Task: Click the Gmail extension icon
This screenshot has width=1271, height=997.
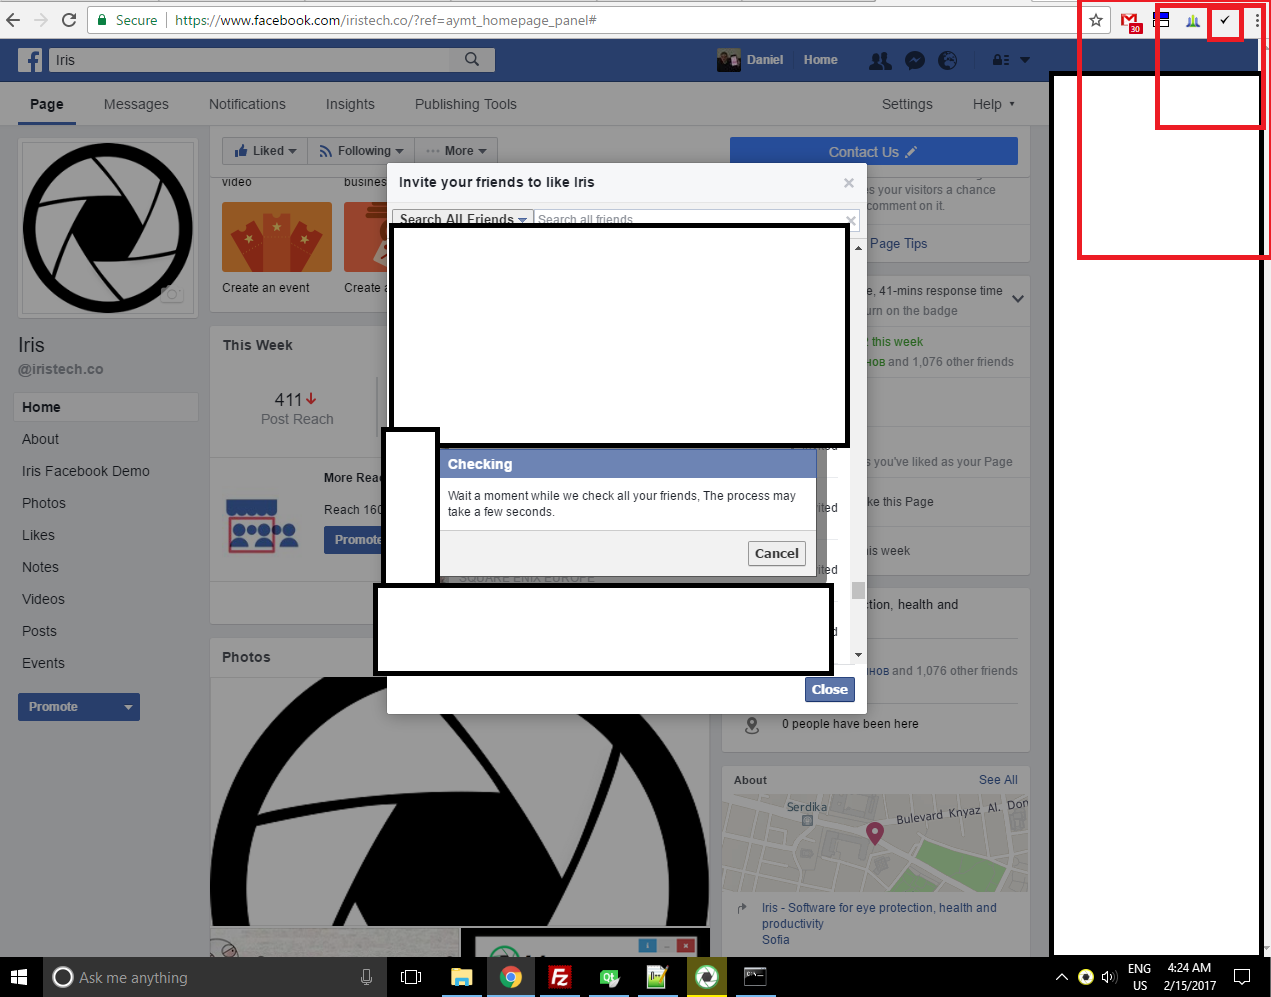Action: 1130,21
